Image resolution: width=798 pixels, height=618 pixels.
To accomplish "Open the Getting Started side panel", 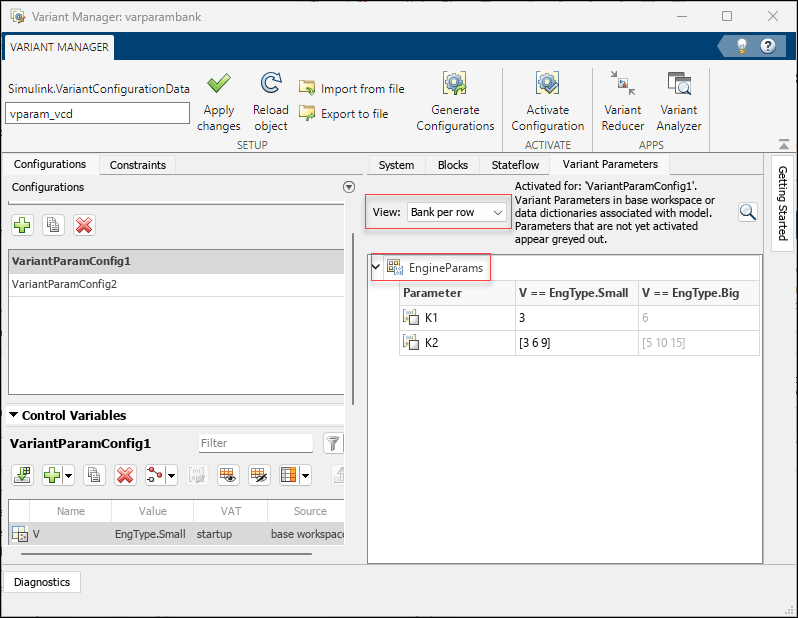I will (x=783, y=203).
